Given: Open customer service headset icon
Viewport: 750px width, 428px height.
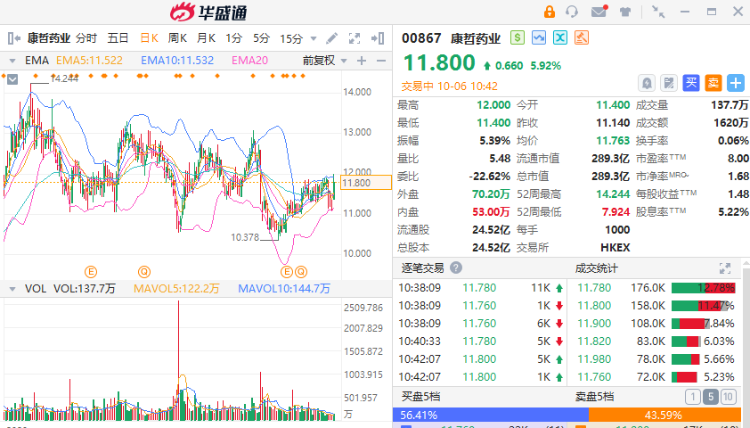Looking at the screenshot, I should point(572,11).
